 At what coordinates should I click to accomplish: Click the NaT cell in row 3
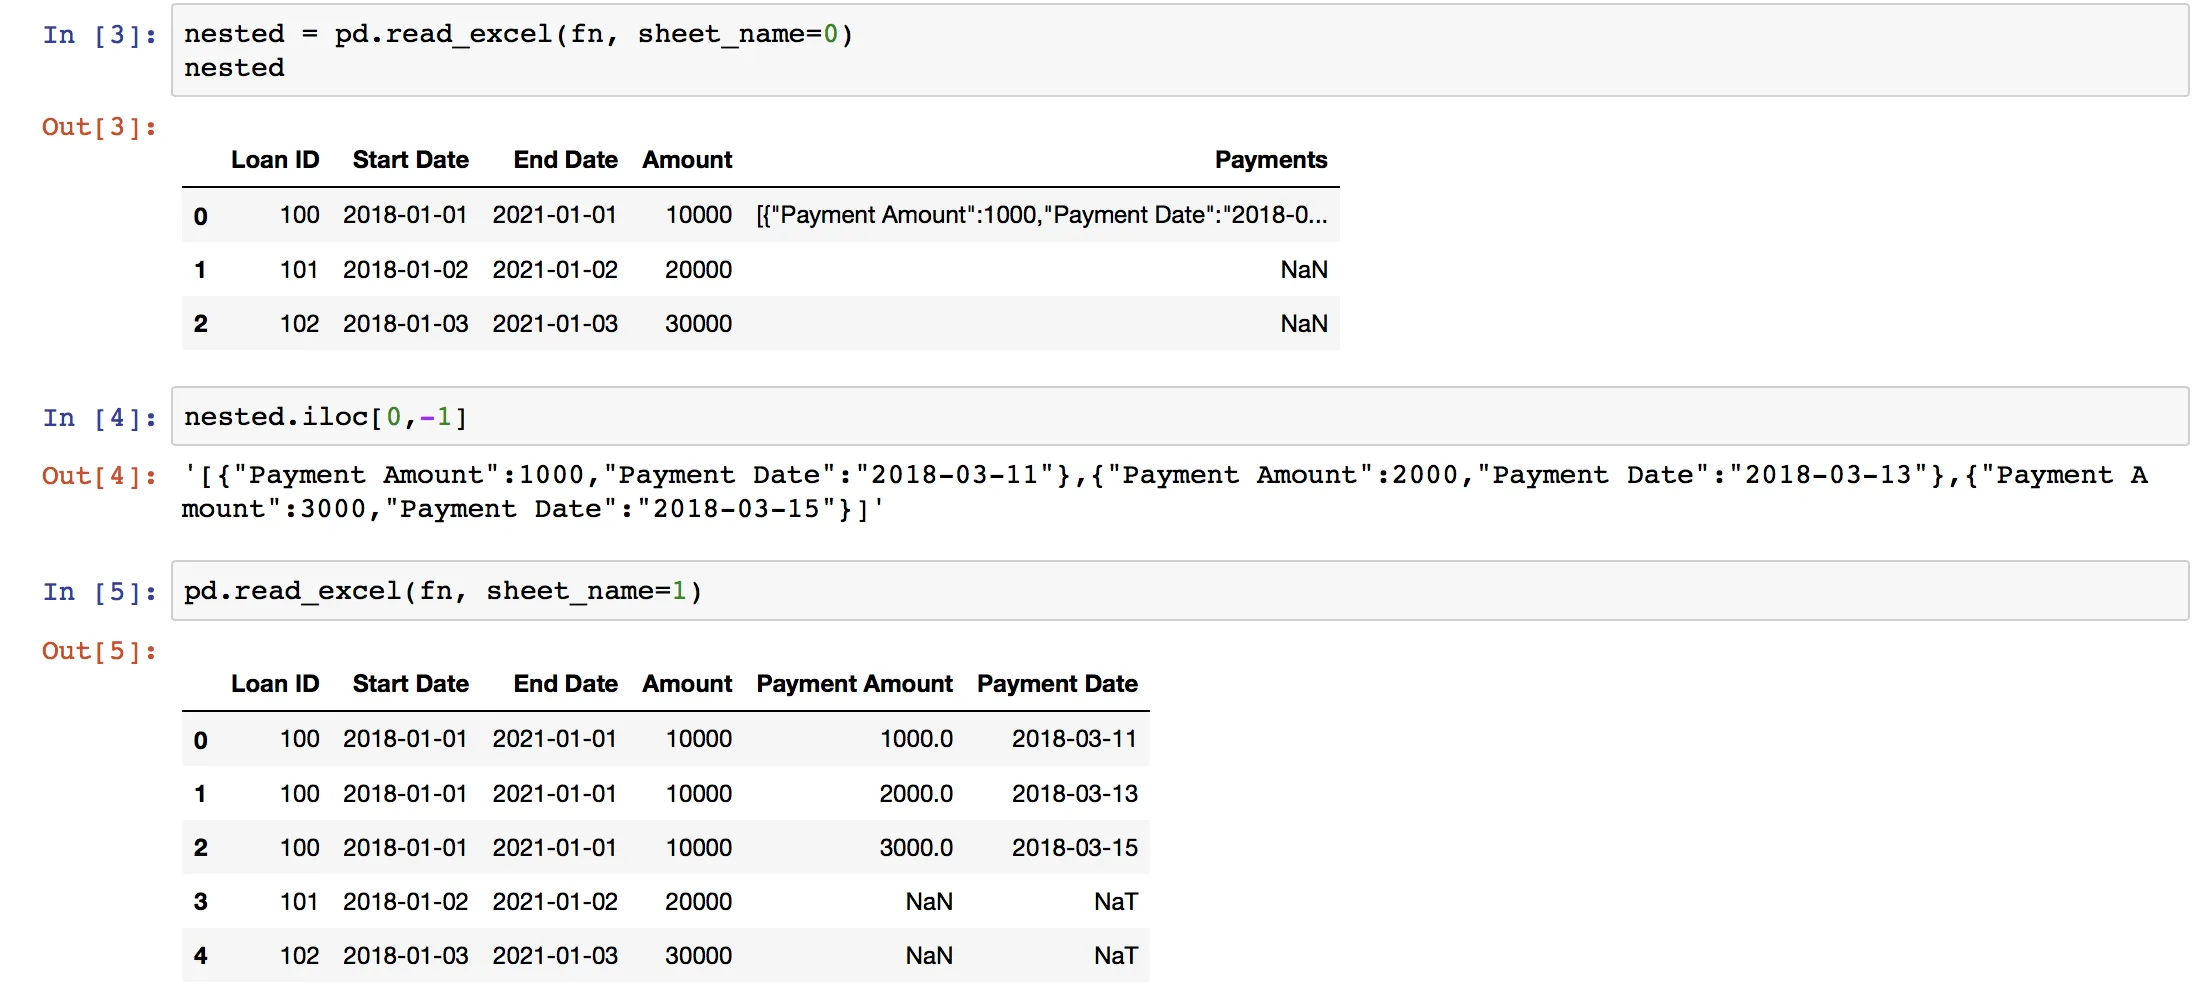tap(1115, 902)
